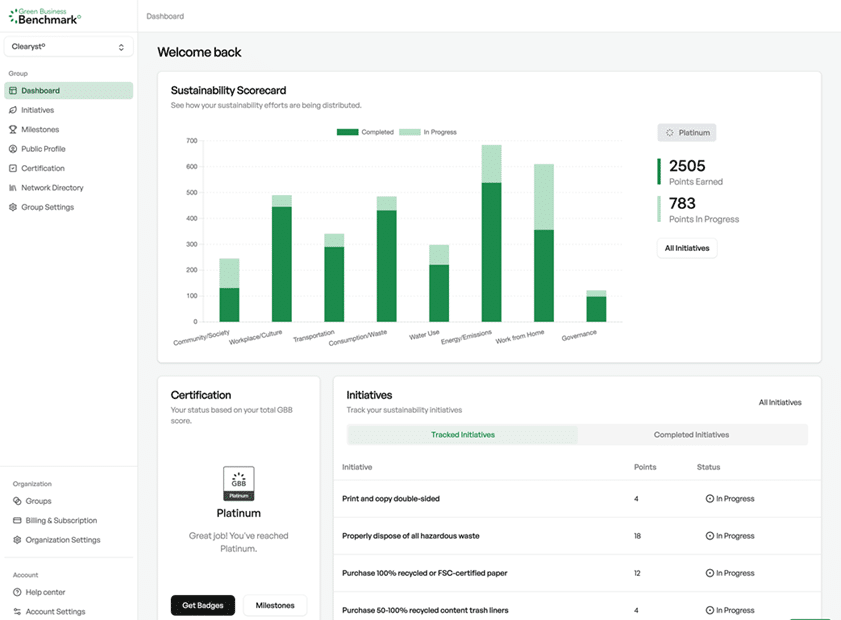
Task: Click the Dashboard icon in sidebar
Action: tap(13, 91)
